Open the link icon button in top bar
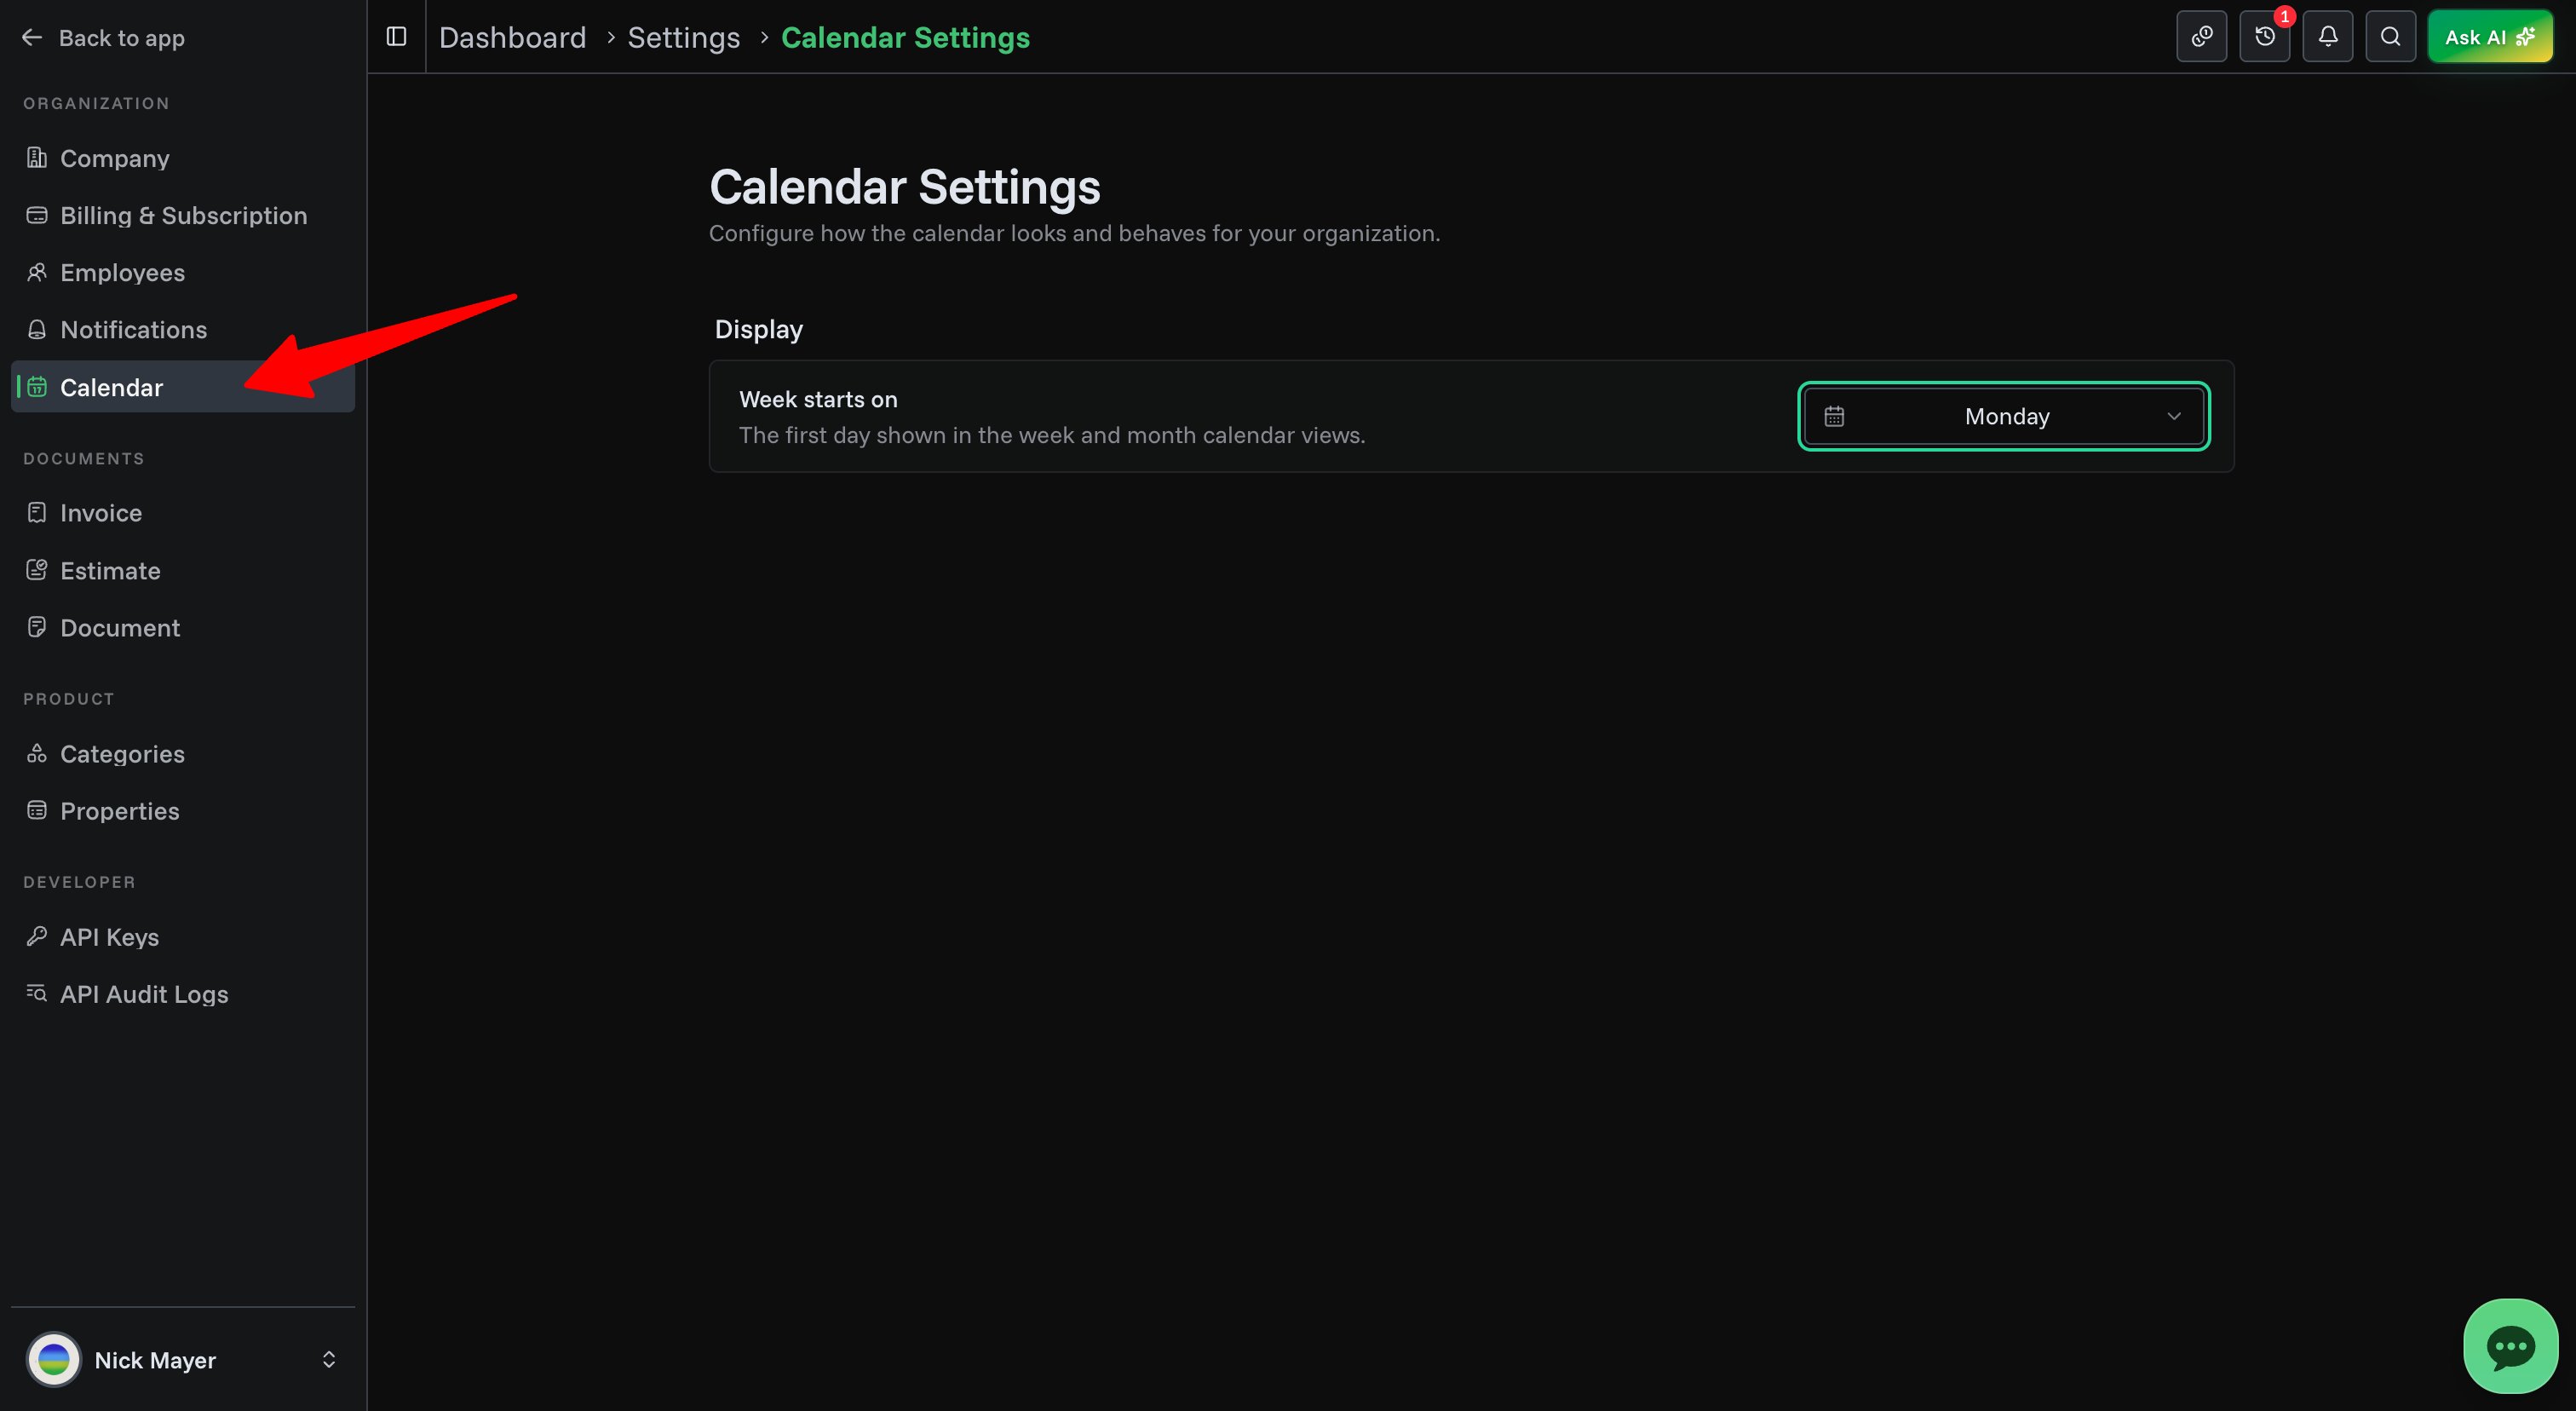 2201,36
